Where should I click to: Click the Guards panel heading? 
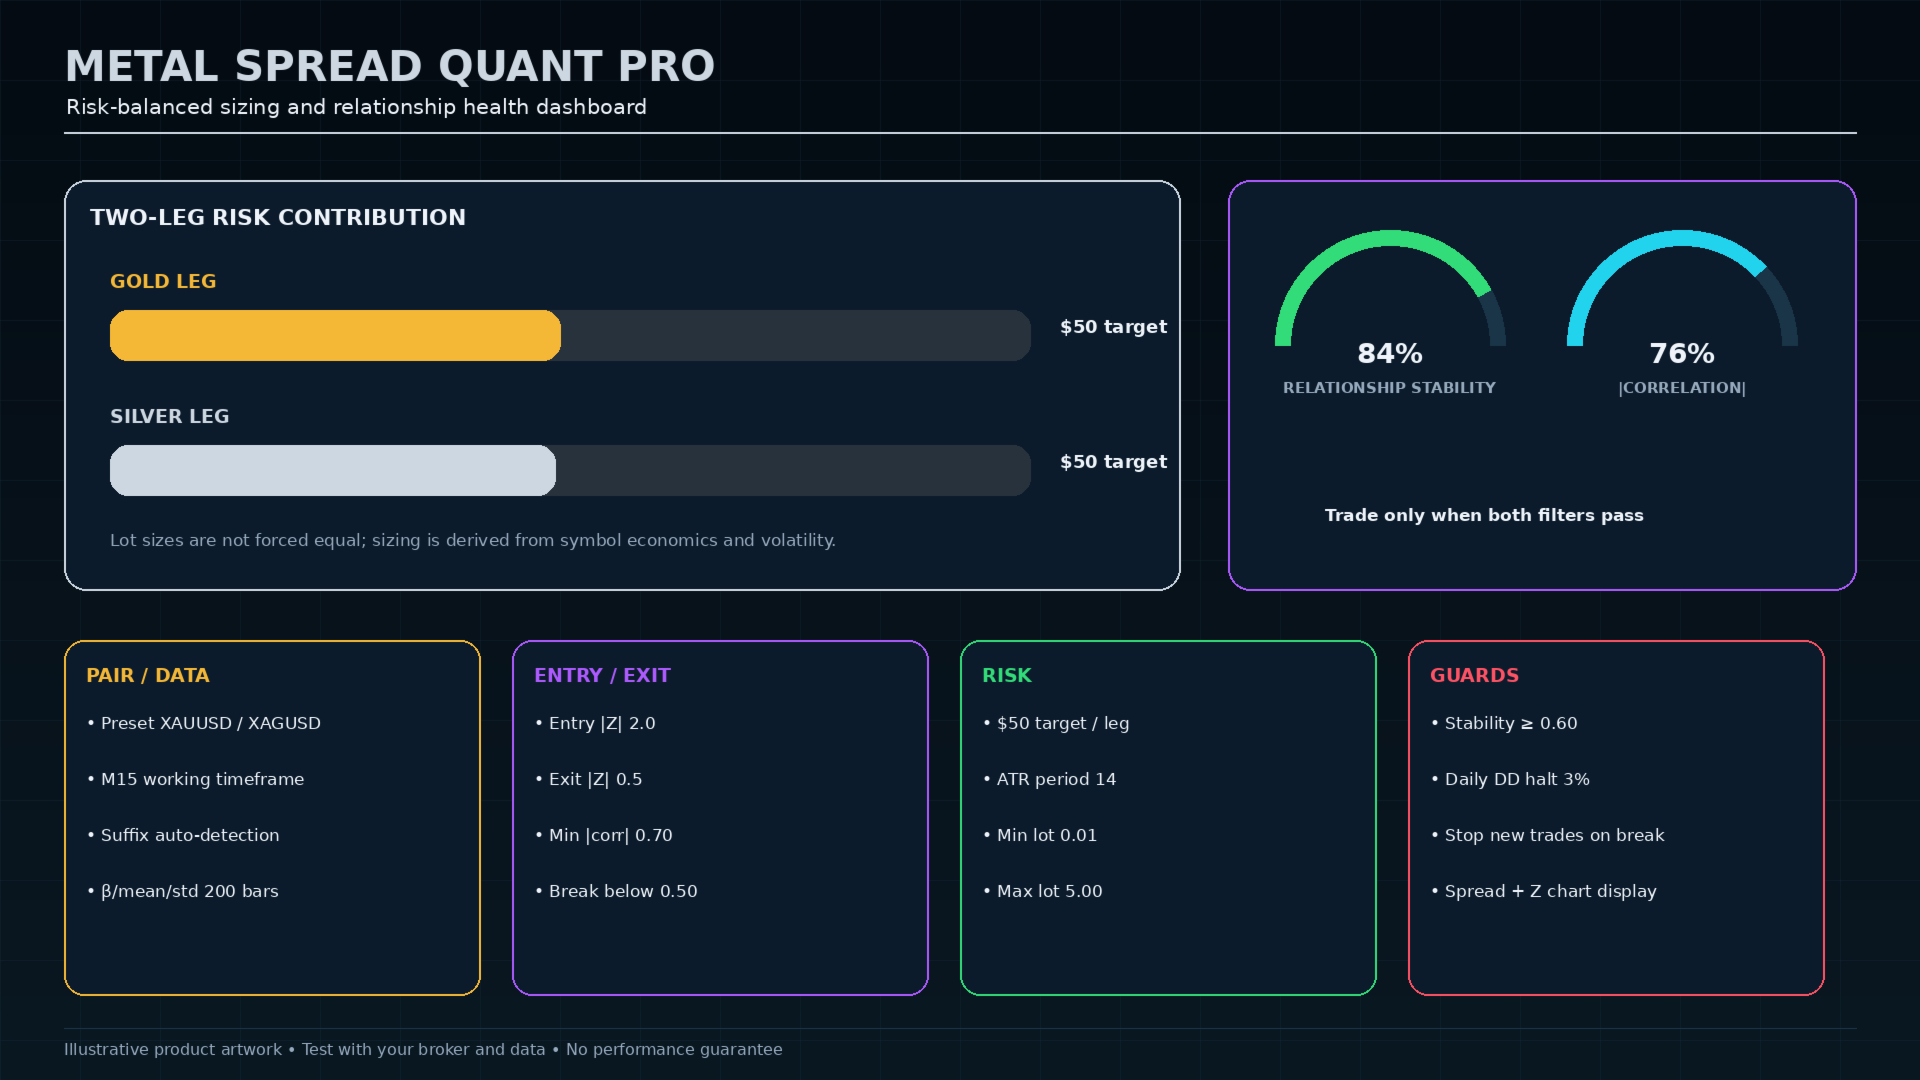pyautogui.click(x=1474, y=675)
